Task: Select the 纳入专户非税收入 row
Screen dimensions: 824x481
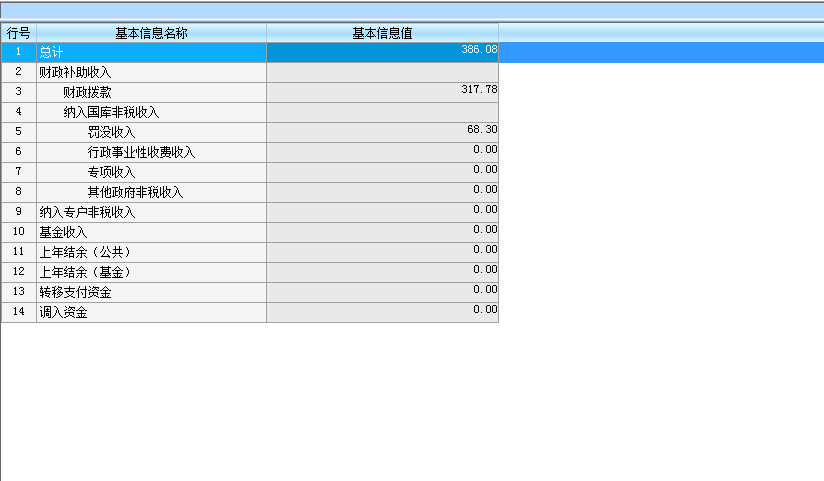Action: click(87, 212)
